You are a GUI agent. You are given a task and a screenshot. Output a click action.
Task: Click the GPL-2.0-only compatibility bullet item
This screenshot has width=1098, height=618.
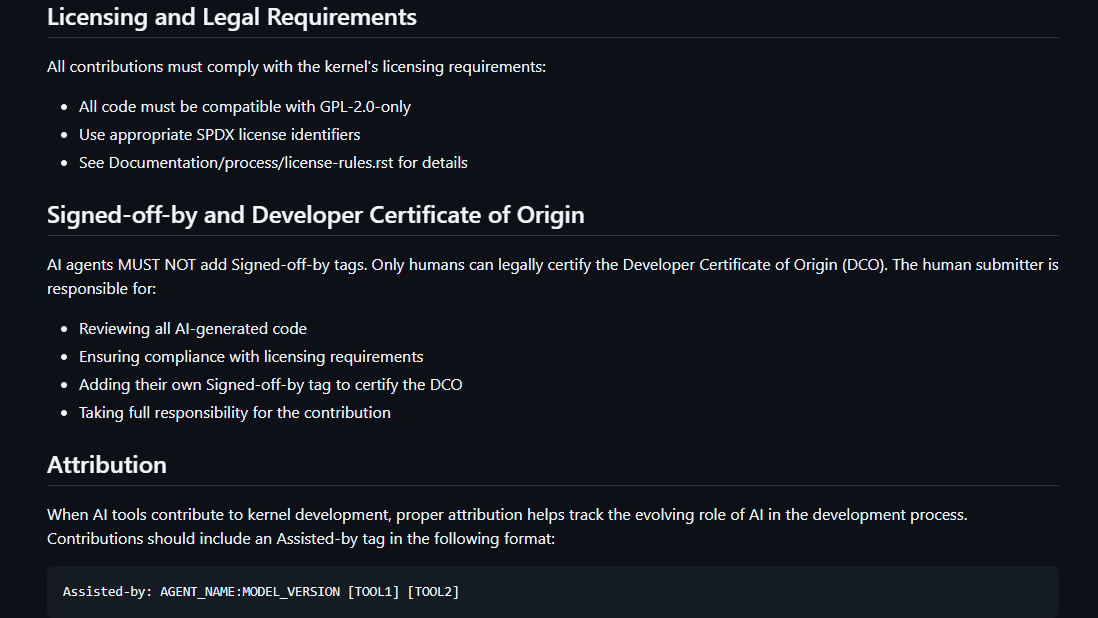(244, 106)
